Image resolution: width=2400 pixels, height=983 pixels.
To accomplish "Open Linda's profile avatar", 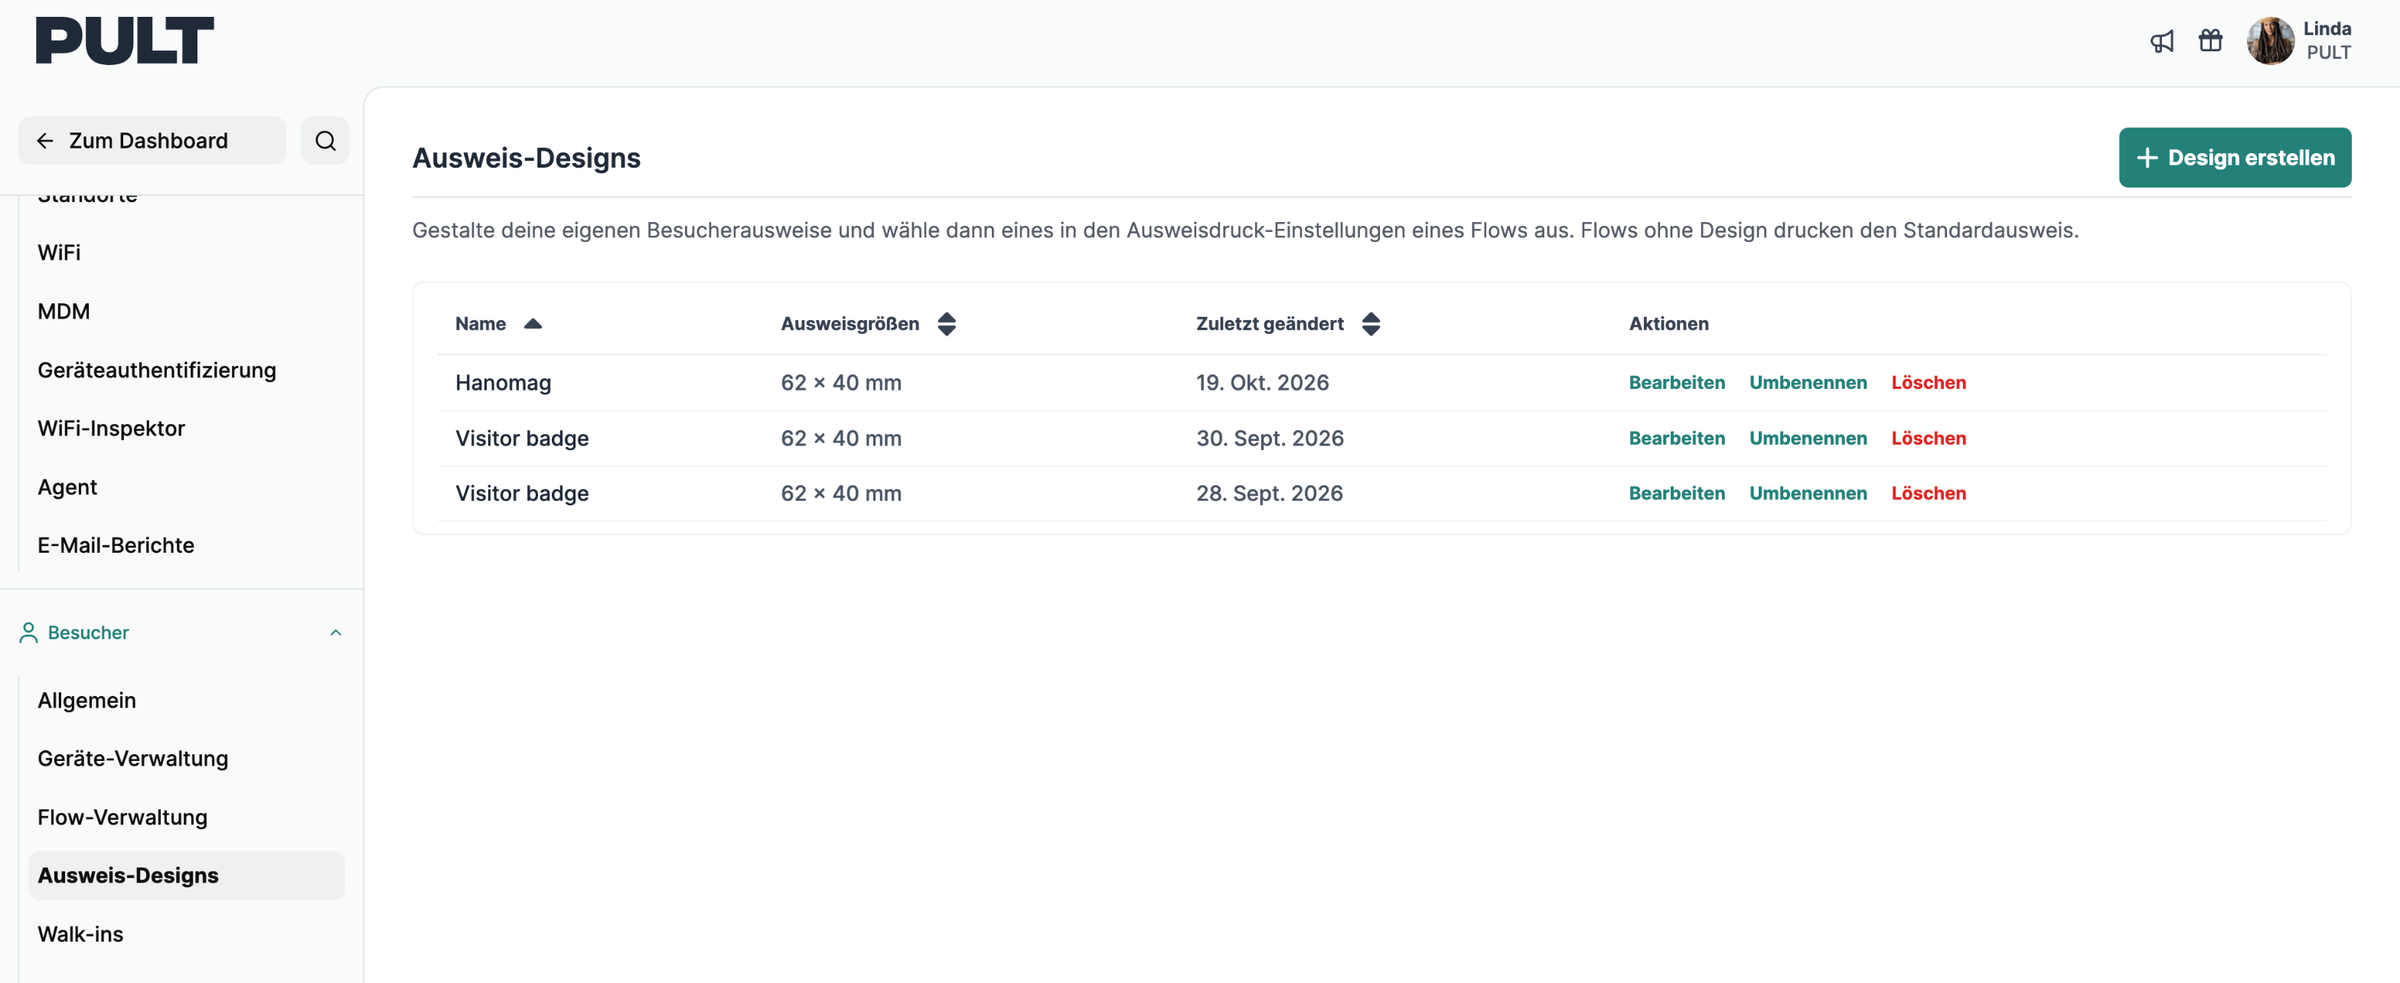I will (2270, 41).
